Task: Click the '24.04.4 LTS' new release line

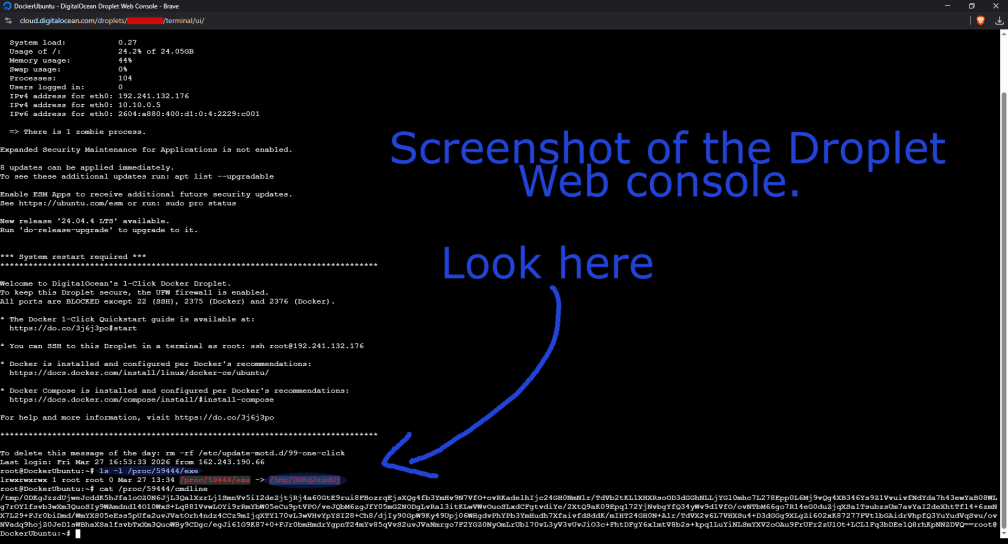Action: (85, 221)
